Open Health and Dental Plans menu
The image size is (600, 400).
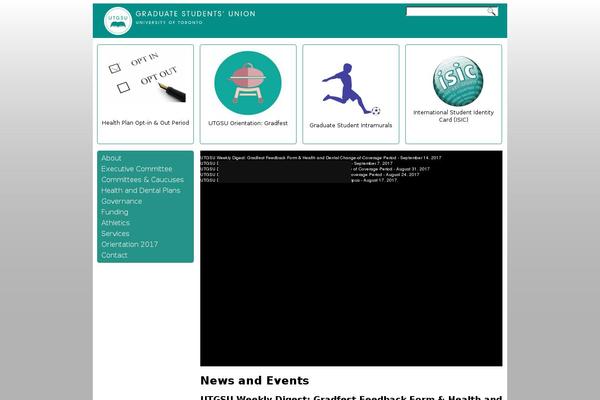[x=141, y=190]
